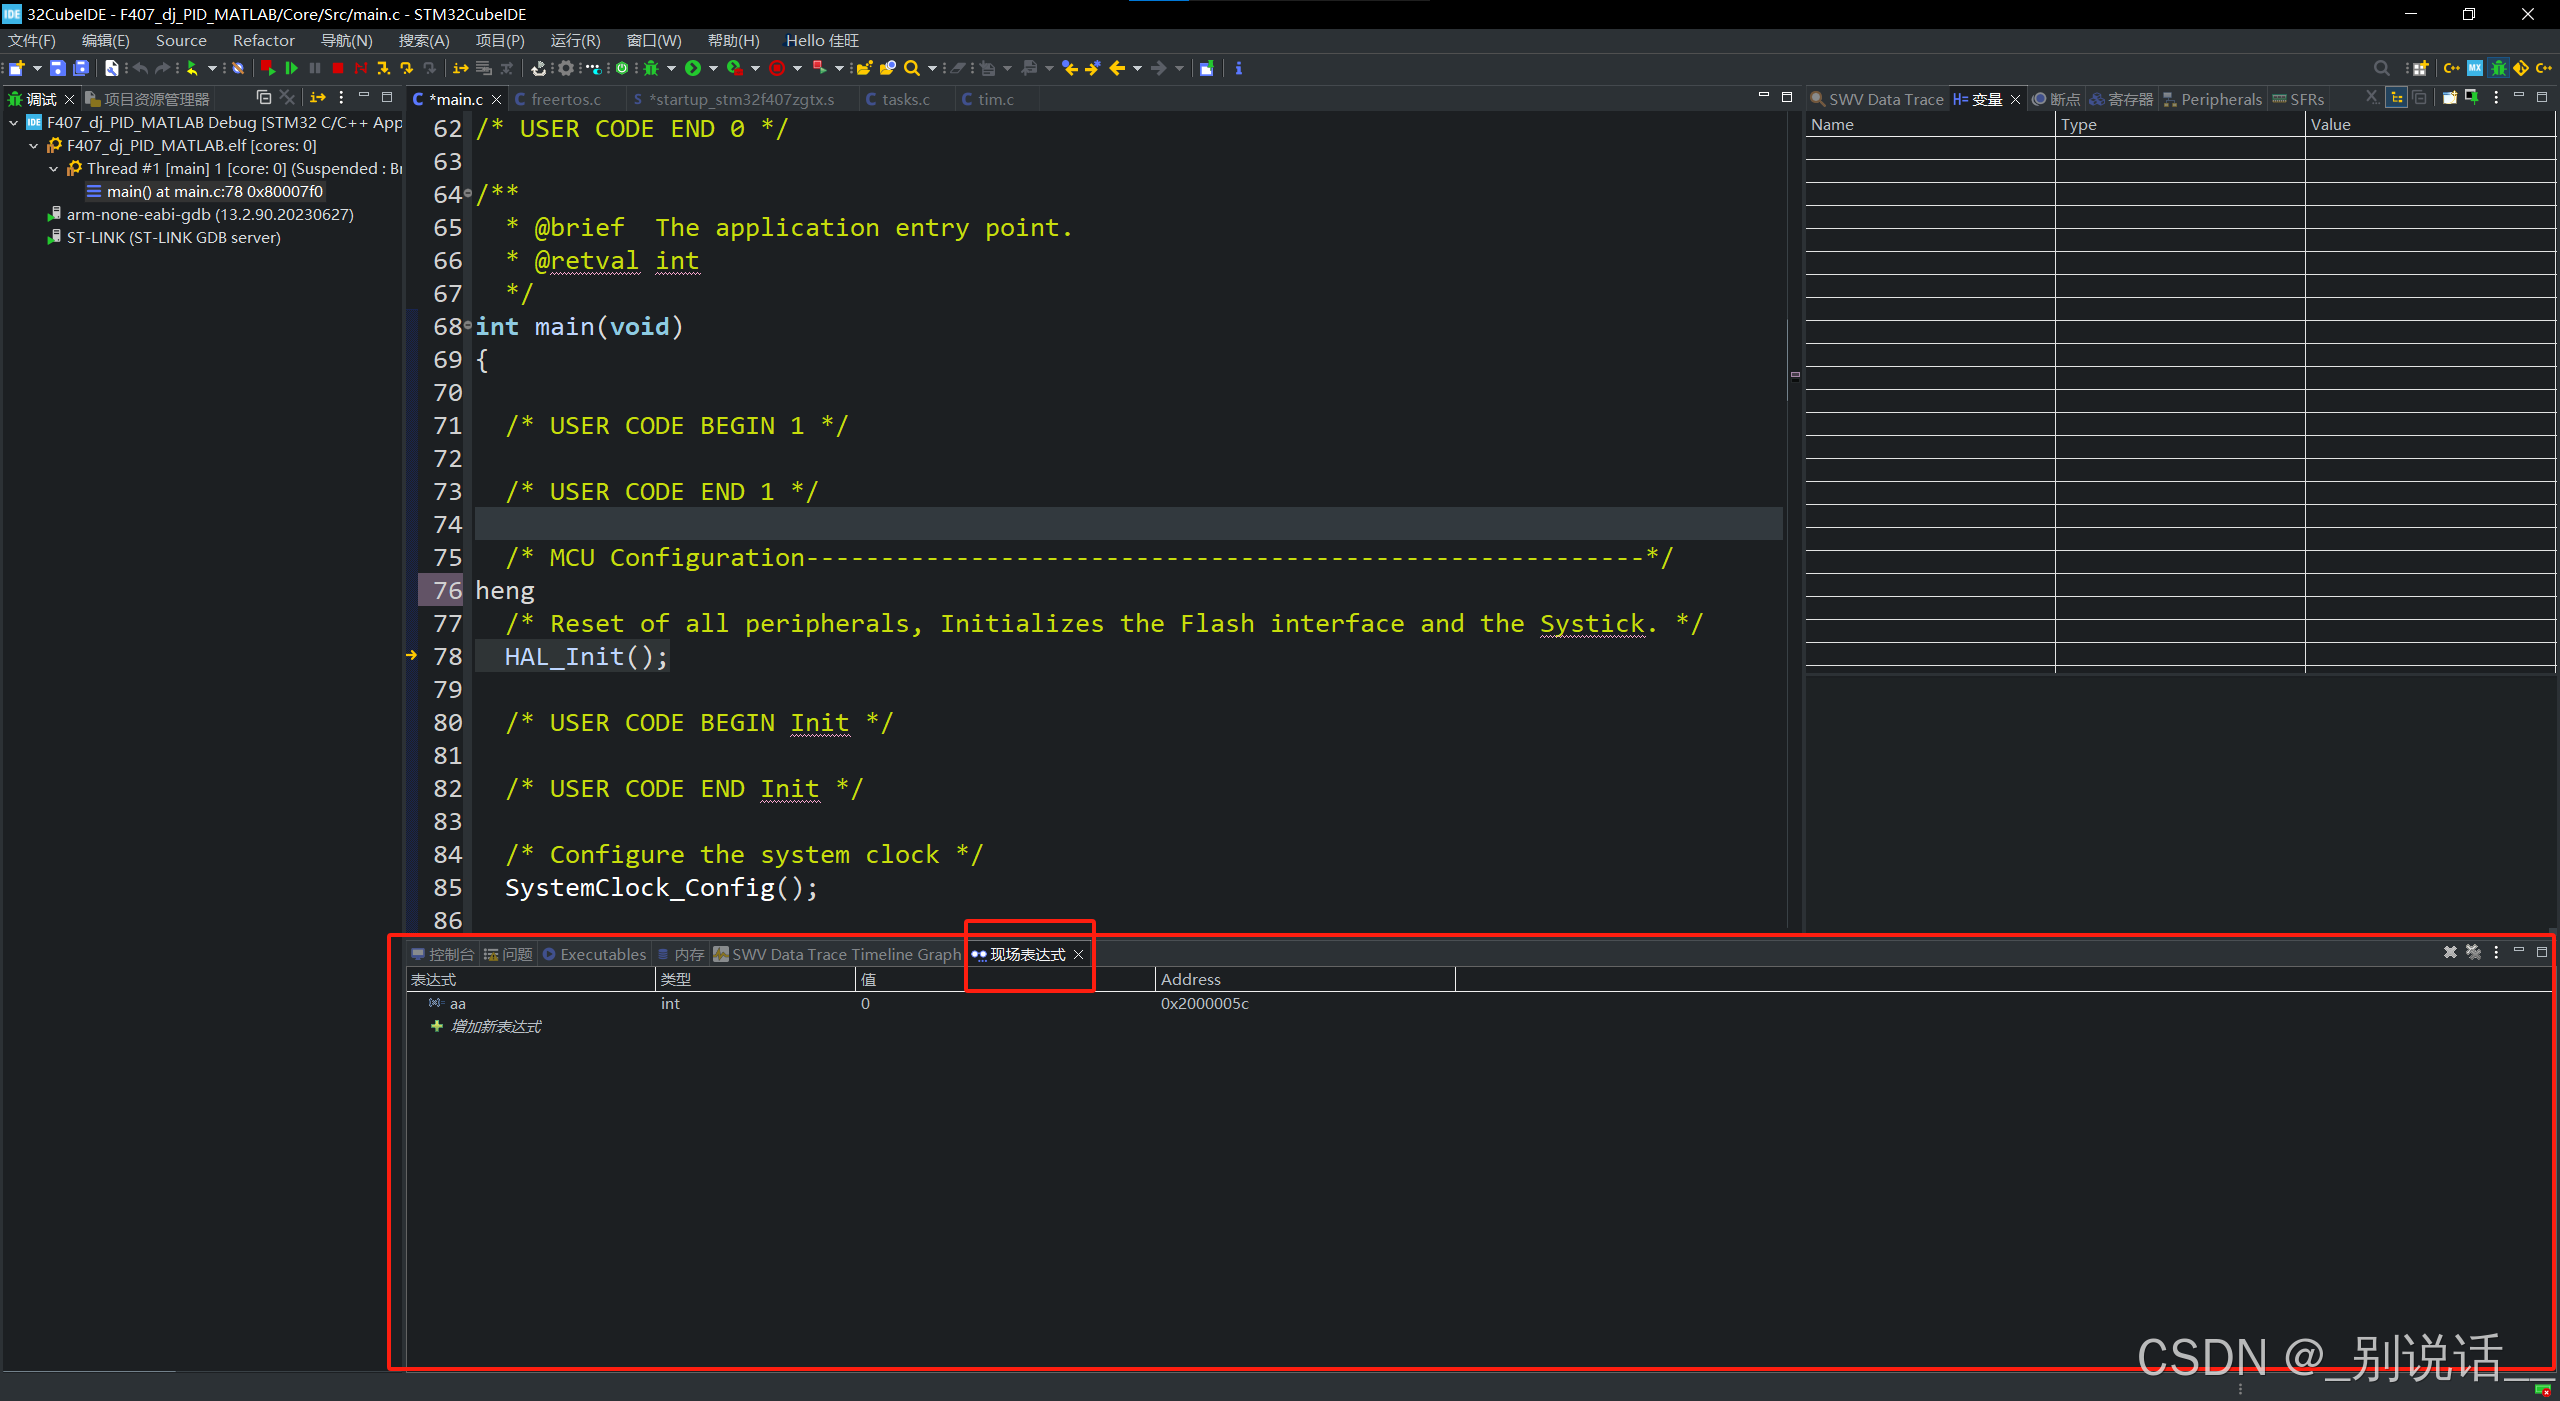The width and height of the screenshot is (2560, 1401).
Task: Select main() at main.c:78 stack frame
Action: (214, 192)
